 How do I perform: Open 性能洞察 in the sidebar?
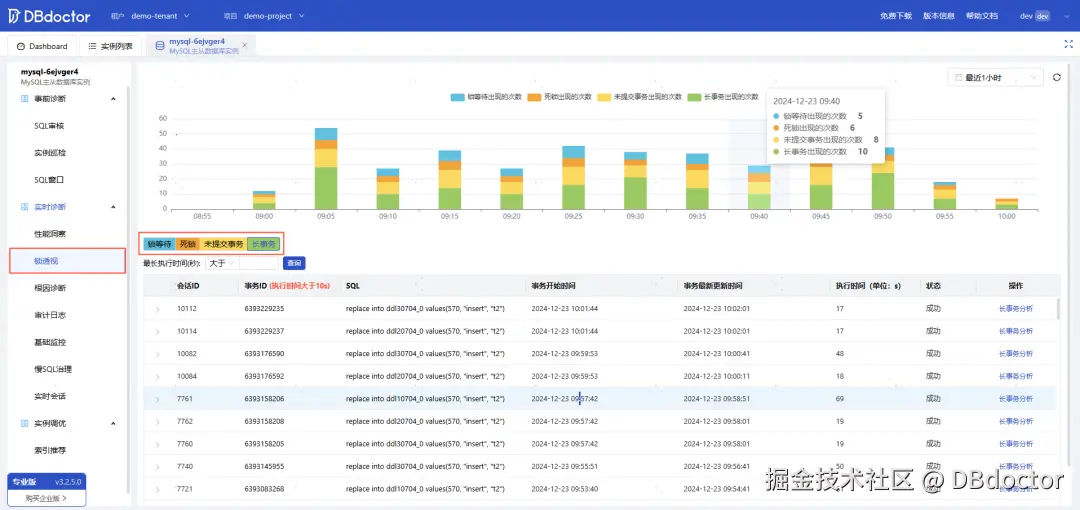click(50, 234)
